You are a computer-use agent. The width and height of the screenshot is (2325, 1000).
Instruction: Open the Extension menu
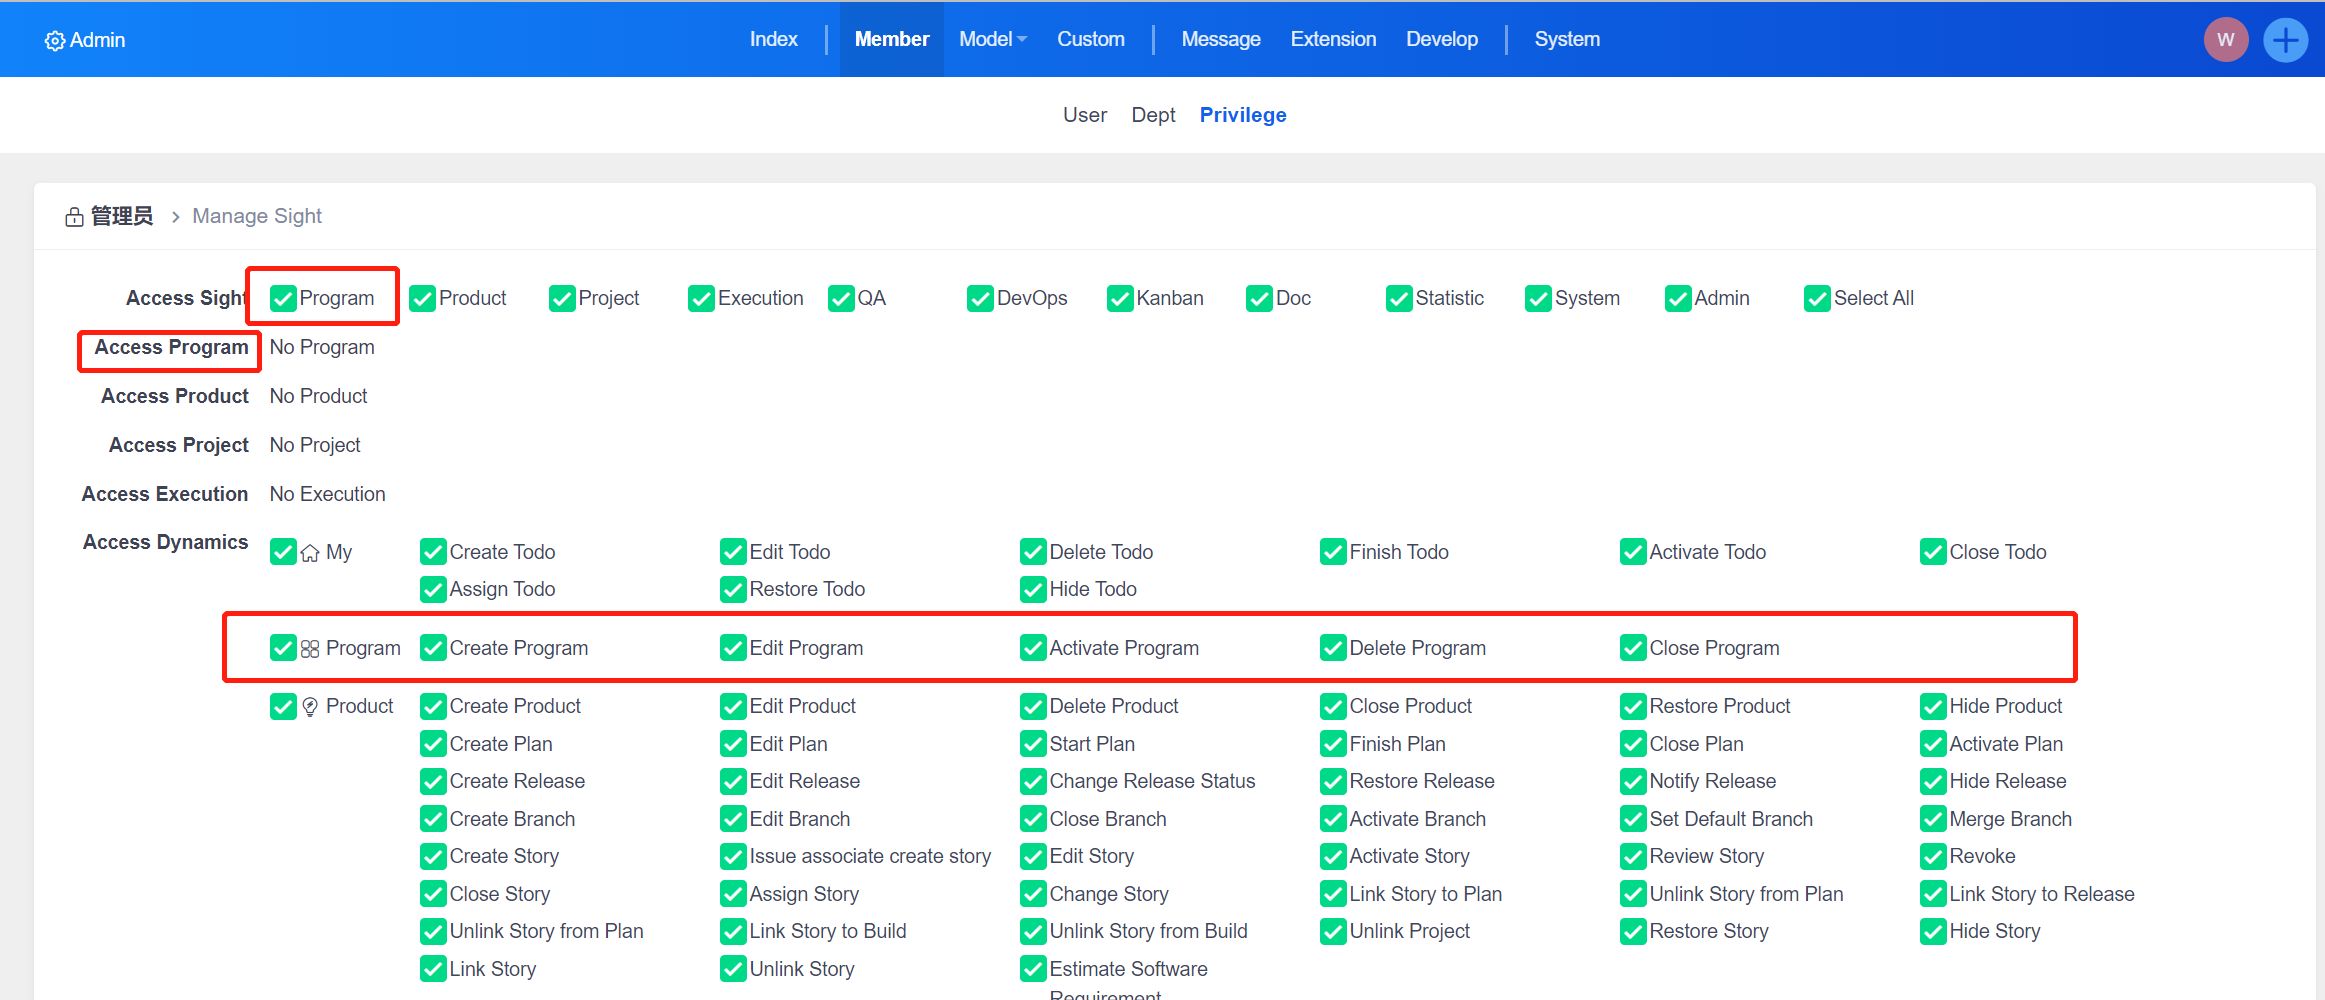pyautogui.click(x=1332, y=39)
